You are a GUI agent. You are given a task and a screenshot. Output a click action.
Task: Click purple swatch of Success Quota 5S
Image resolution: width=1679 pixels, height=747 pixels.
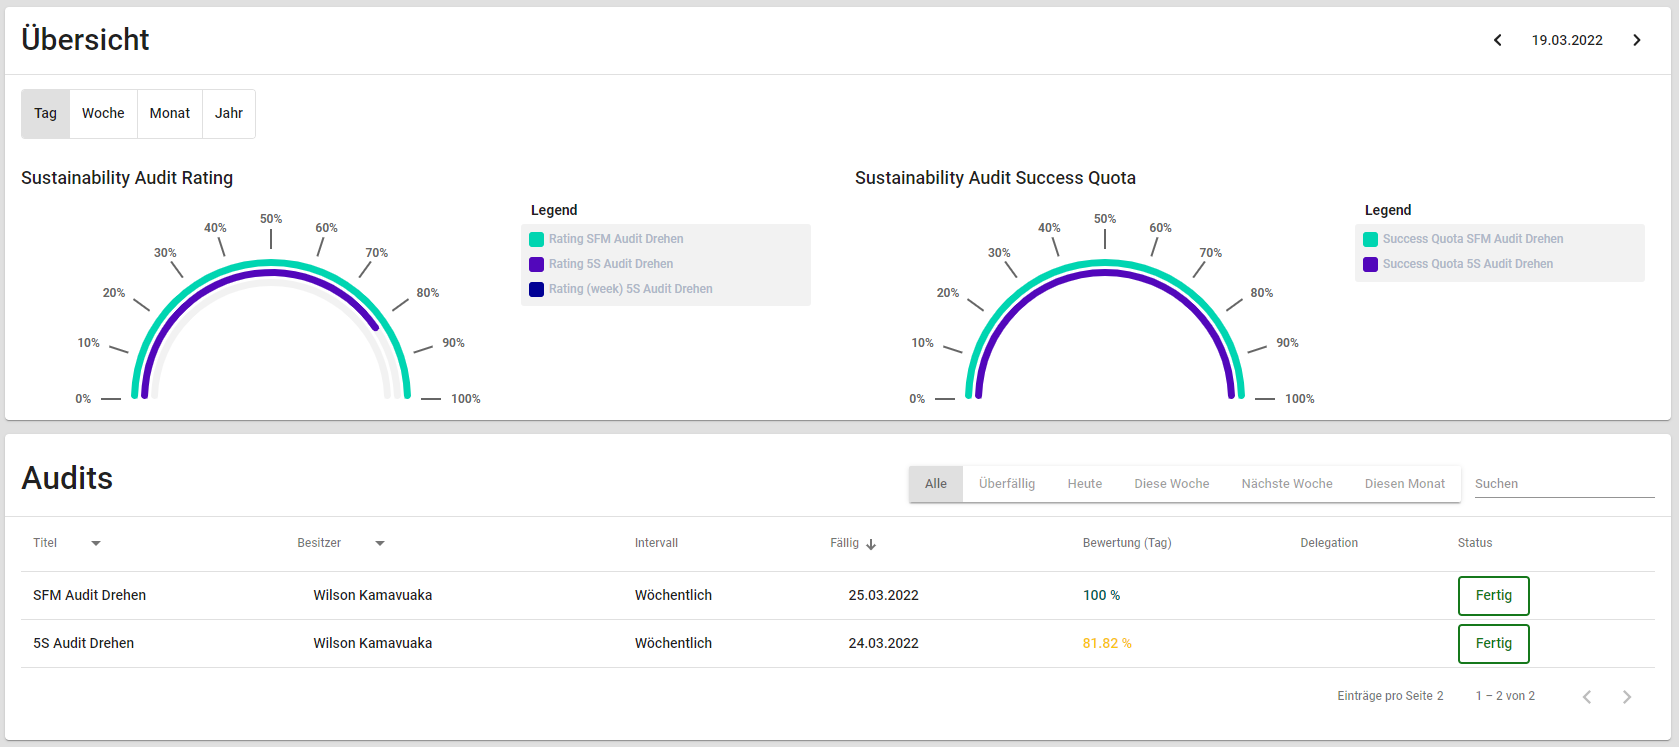click(1370, 264)
